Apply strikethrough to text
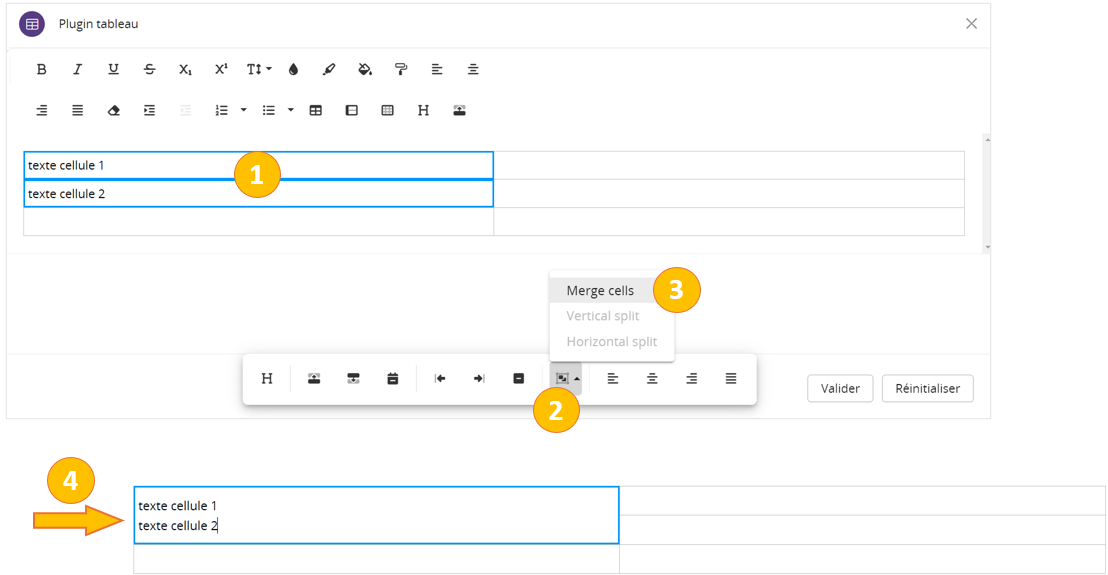 [x=149, y=69]
